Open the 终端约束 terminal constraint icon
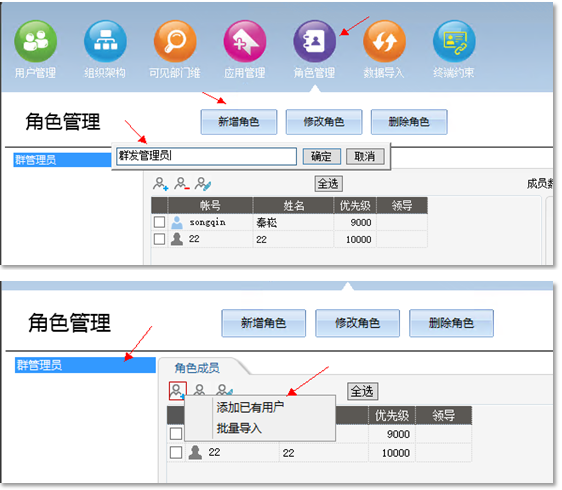562x490 pixels. (x=454, y=41)
